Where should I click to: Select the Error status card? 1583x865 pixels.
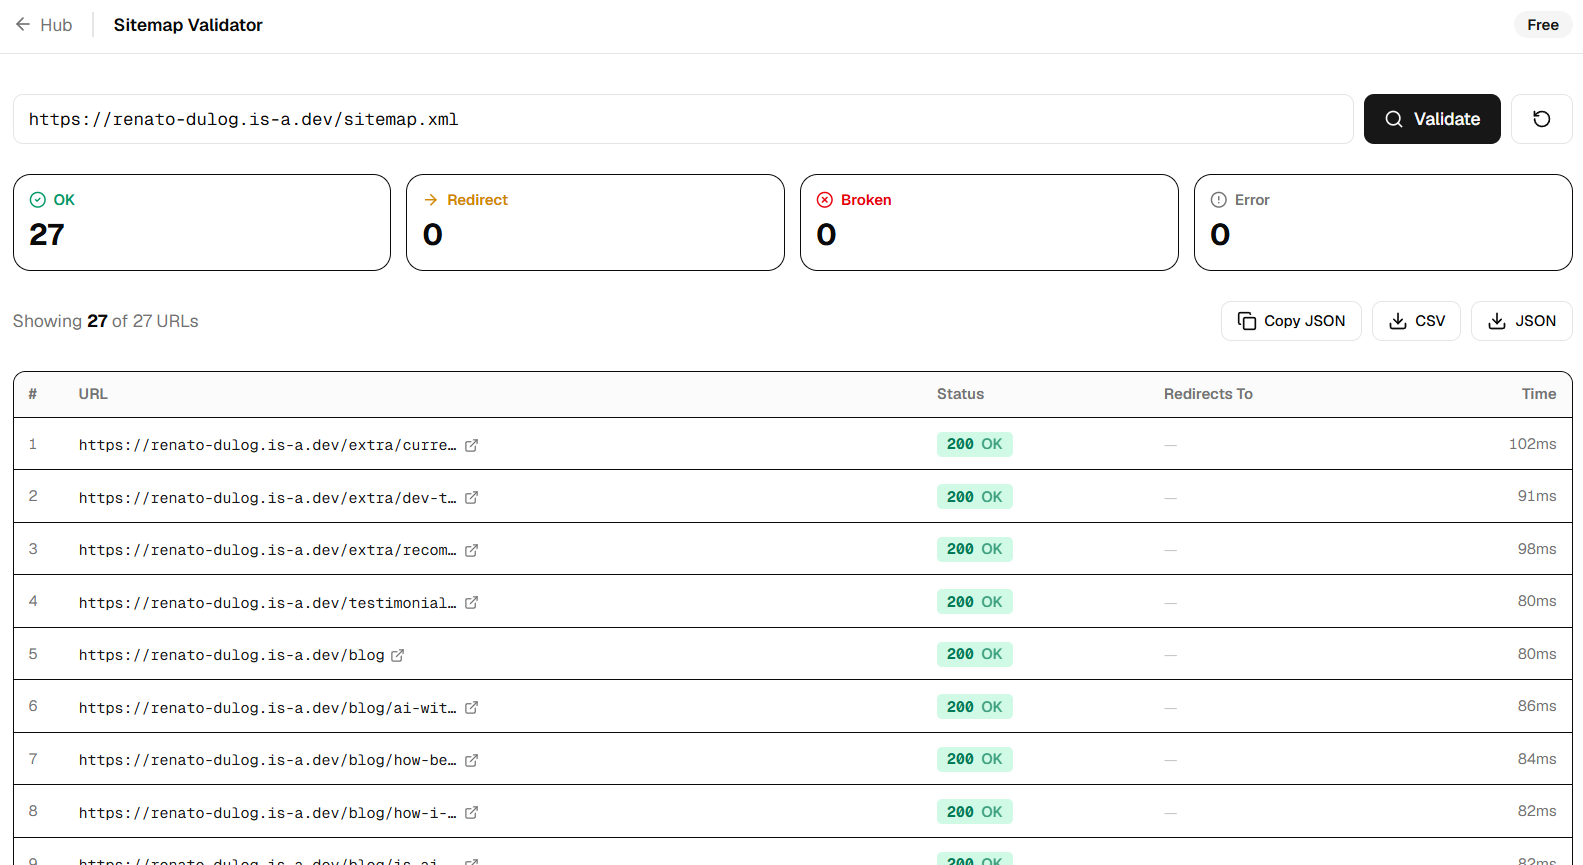(x=1383, y=222)
